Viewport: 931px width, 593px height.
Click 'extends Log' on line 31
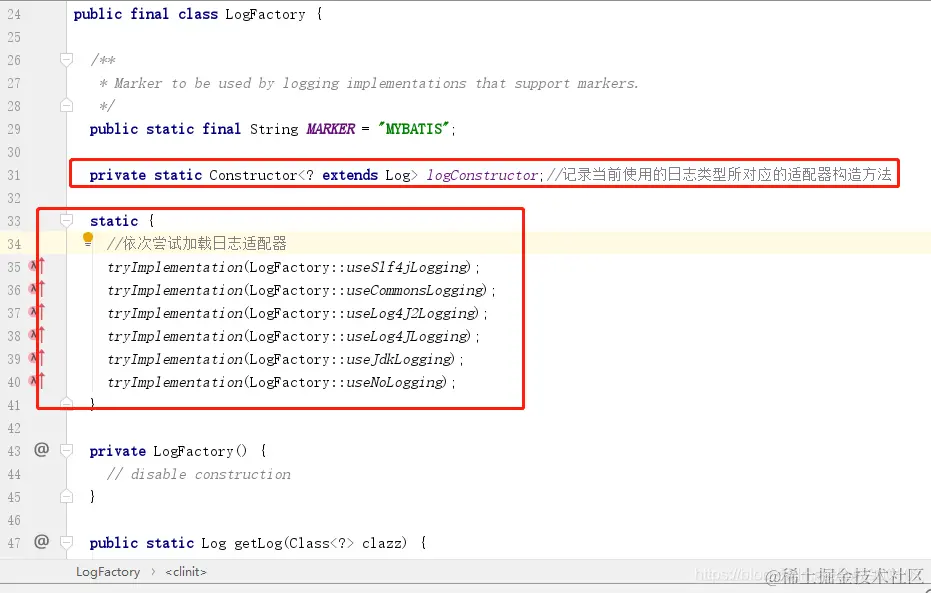(366, 175)
